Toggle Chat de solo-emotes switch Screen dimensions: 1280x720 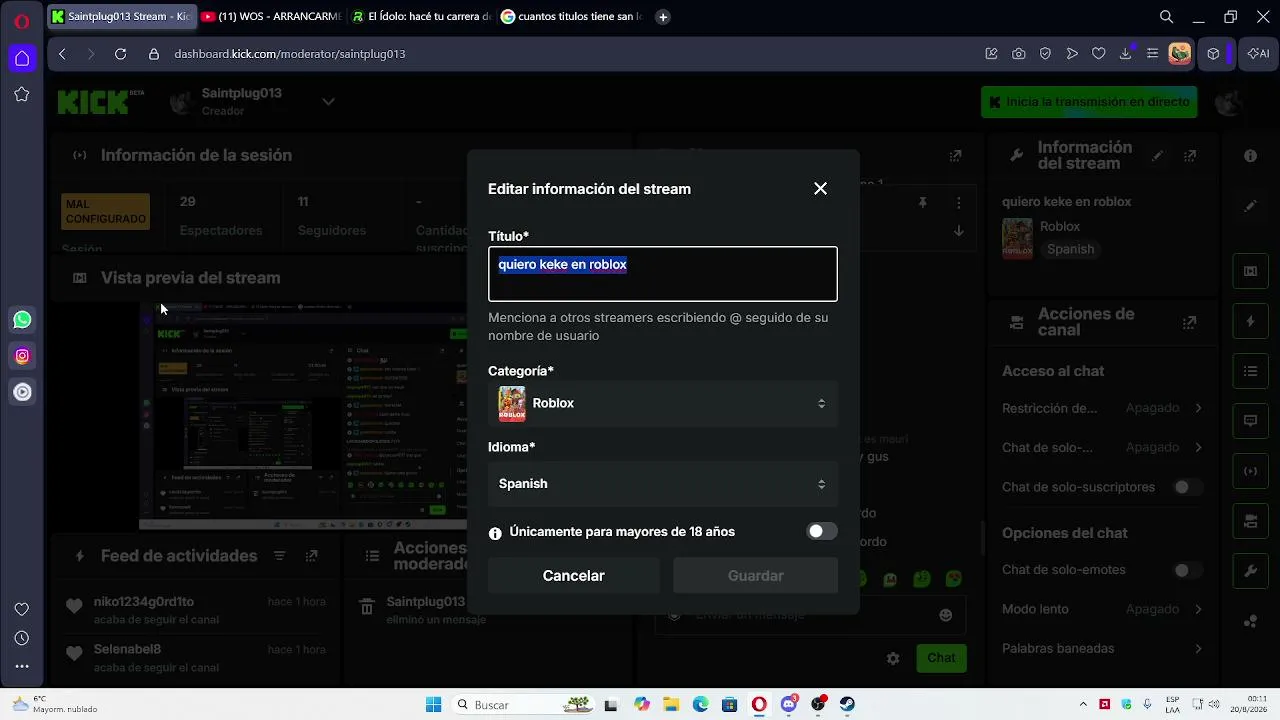point(1187,570)
